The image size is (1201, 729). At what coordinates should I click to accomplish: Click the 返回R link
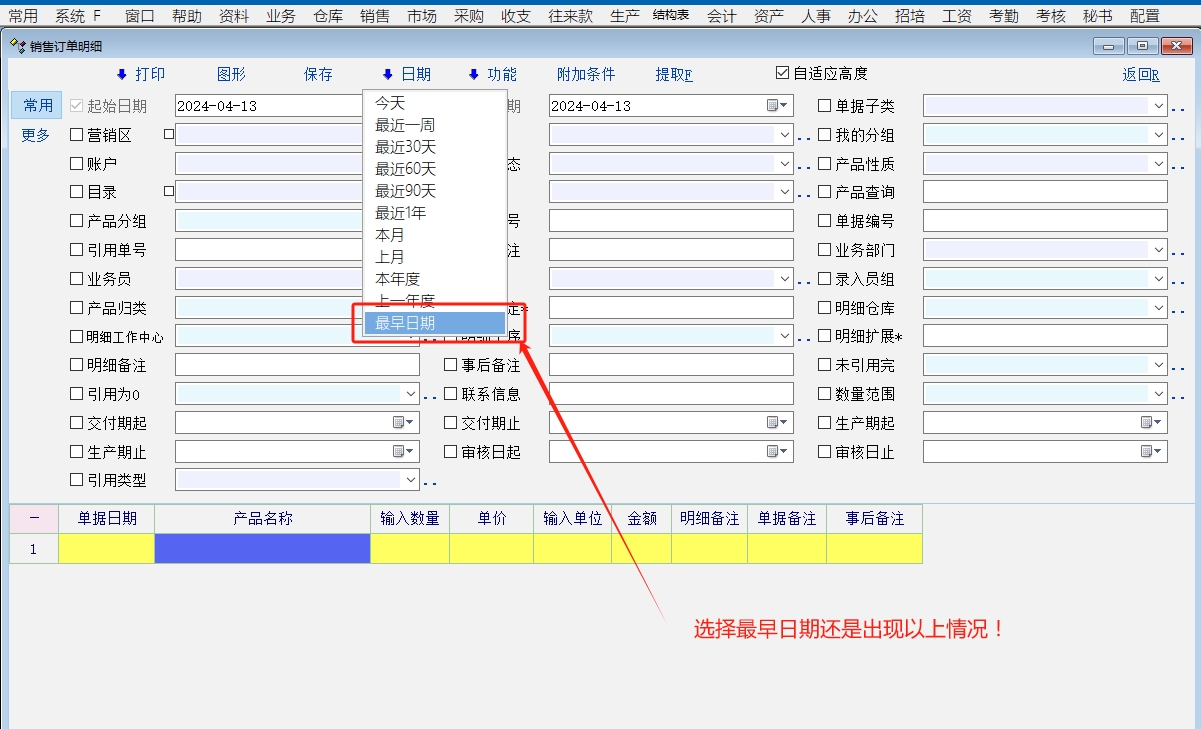coord(1140,75)
